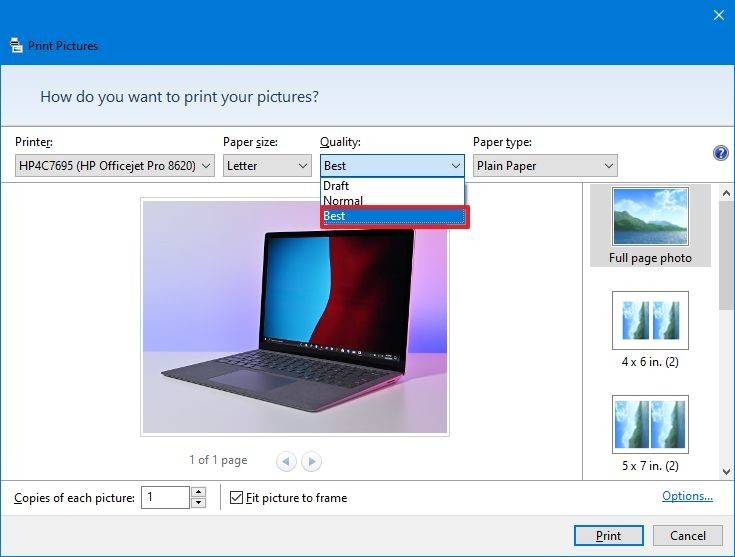Increase copies with the up stepper arrow
This screenshot has width=735, height=557.
[x=198, y=492]
